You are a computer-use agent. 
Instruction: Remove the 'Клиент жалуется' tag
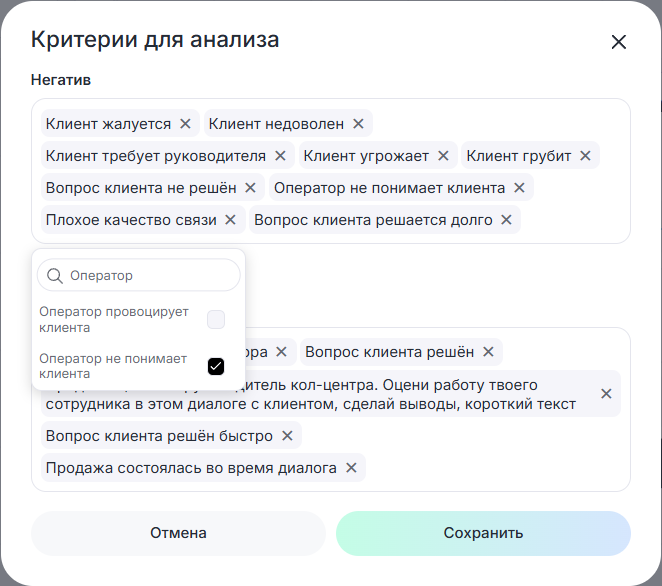[185, 124]
